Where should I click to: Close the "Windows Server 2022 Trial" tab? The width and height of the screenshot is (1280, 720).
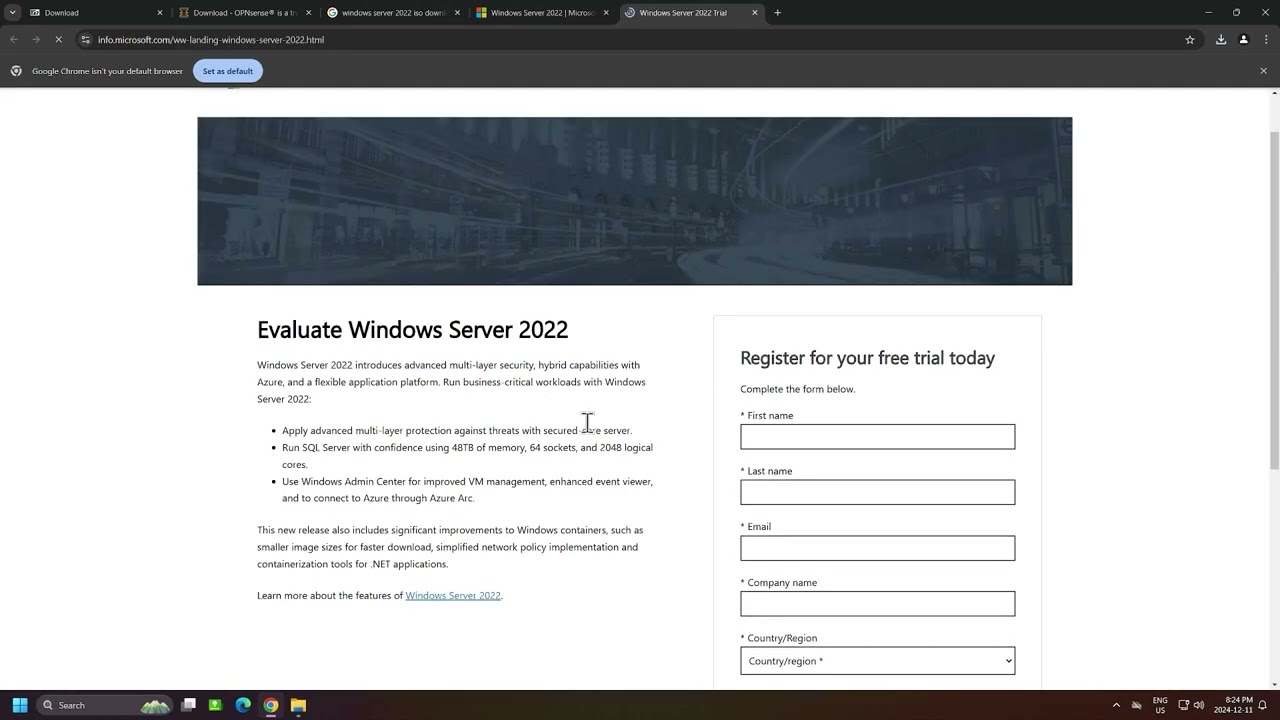pos(755,13)
